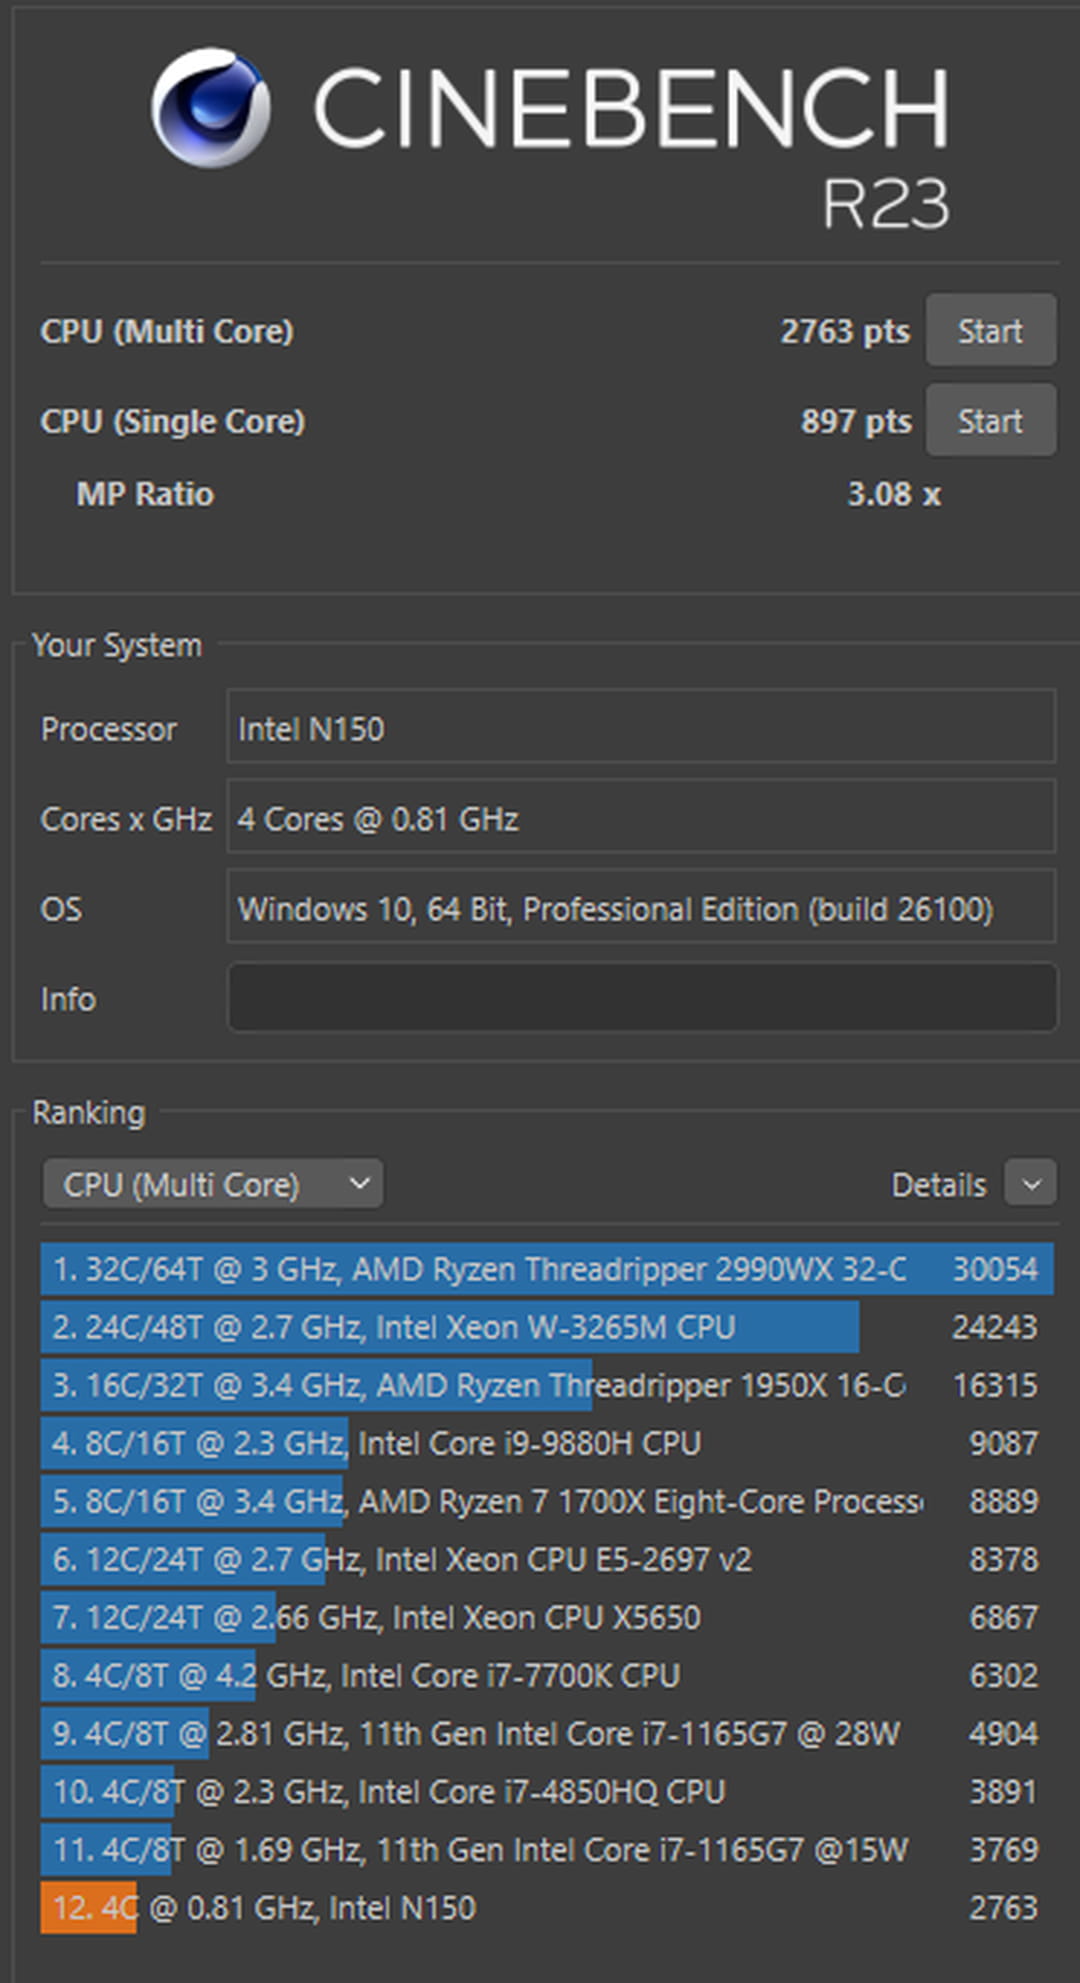Start the CPU Multi Core benchmark
Image resolution: width=1080 pixels, height=1983 pixels.
click(990, 330)
